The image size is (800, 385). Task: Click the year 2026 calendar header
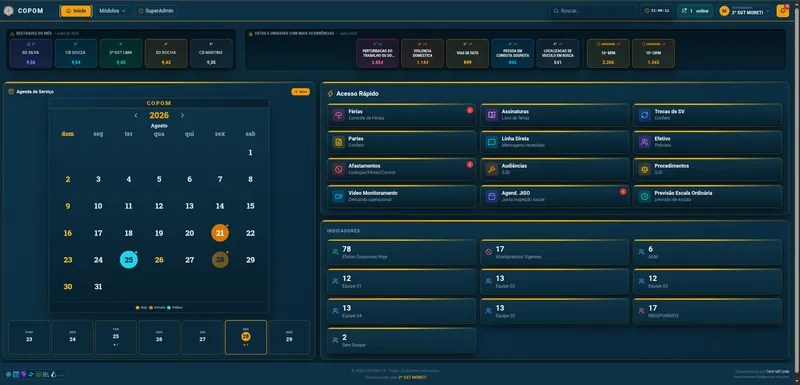point(159,116)
